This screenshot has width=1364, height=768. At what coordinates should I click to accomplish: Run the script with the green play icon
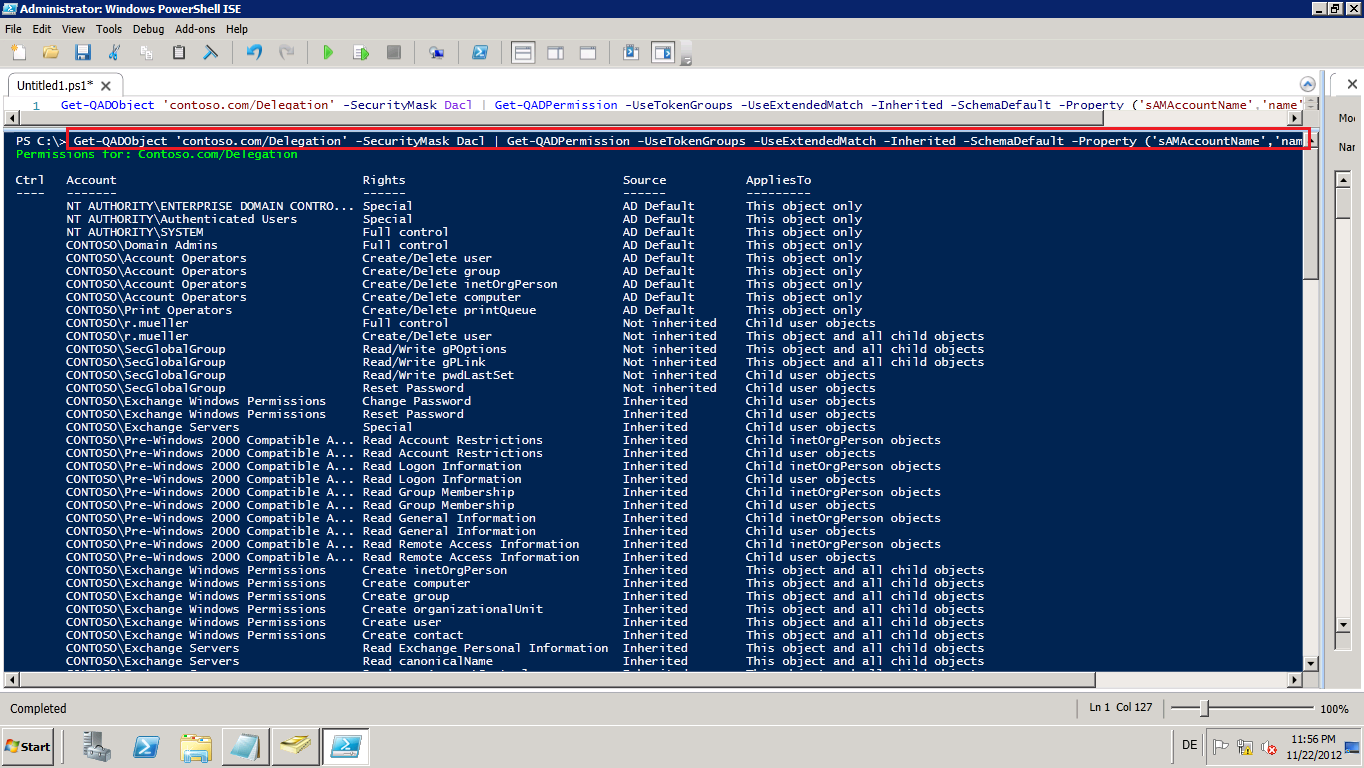[328, 52]
